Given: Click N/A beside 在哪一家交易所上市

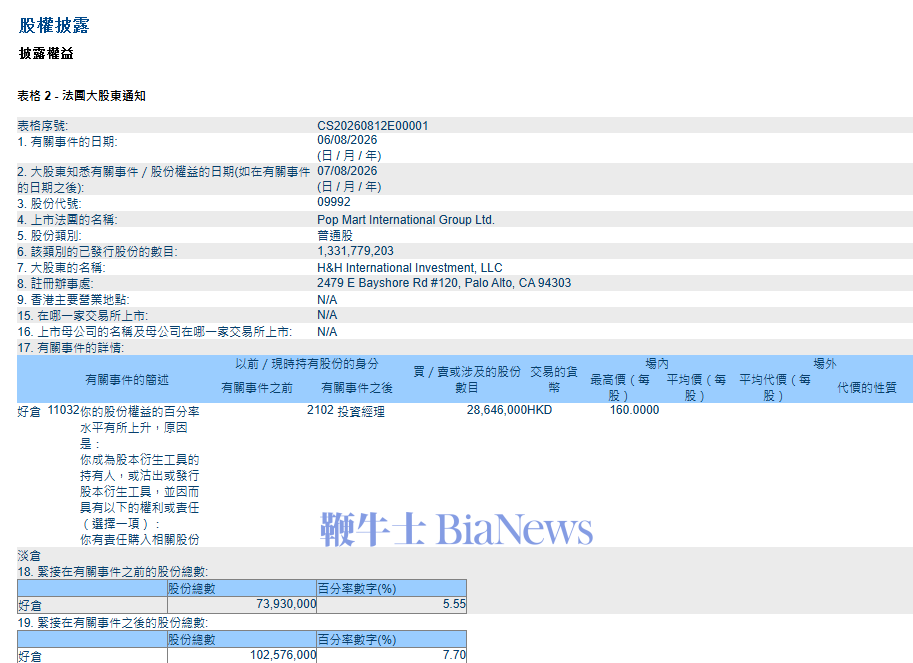Looking at the screenshot, I should tap(327, 315).
